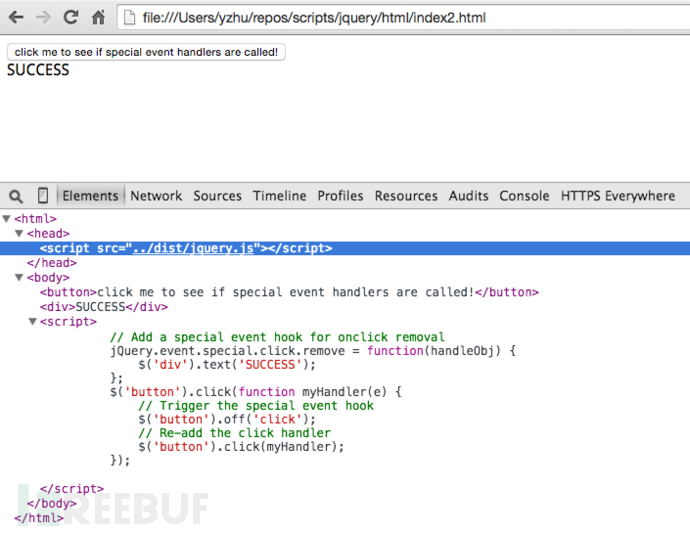Click the function myHandler(e) code line
The height and width of the screenshot is (533, 690).
point(256,392)
